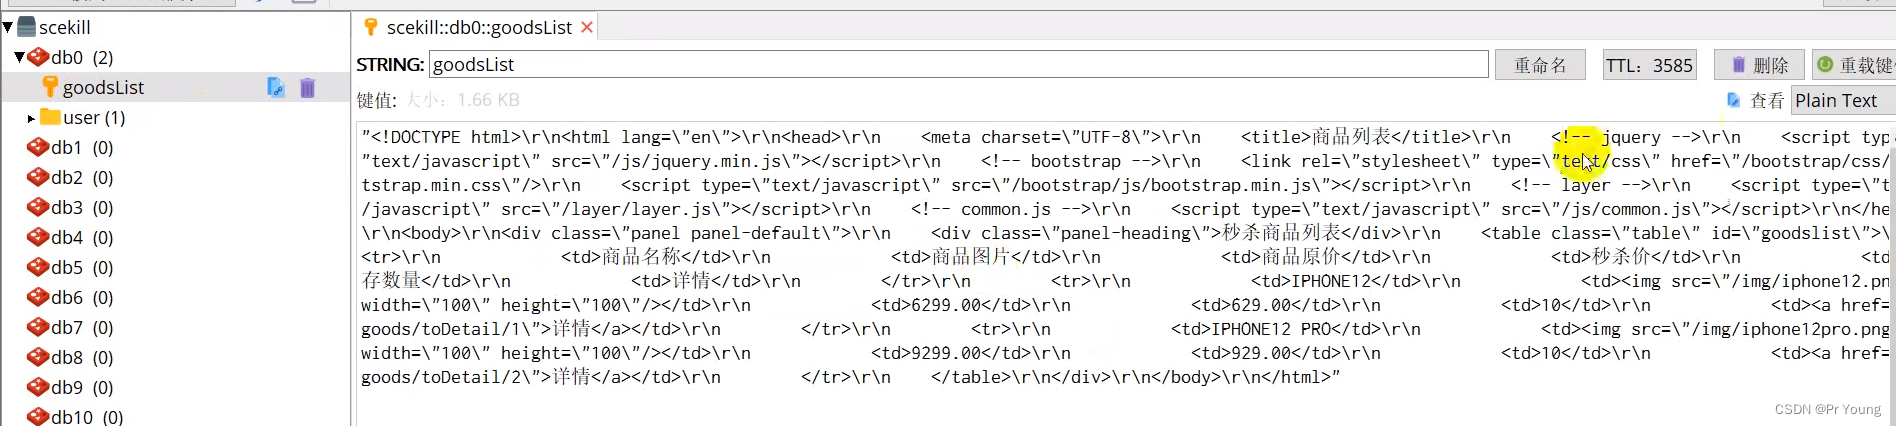Image resolution: width=1896 pixels, height=426 pixels.
Task: Open the user (1) folder icon
Action: [50, 117]
